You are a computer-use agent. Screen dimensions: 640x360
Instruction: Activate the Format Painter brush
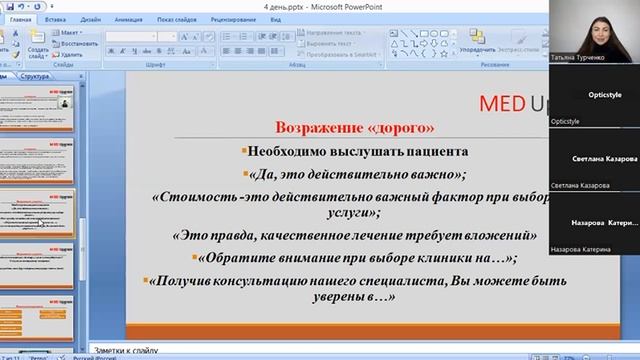15,54
